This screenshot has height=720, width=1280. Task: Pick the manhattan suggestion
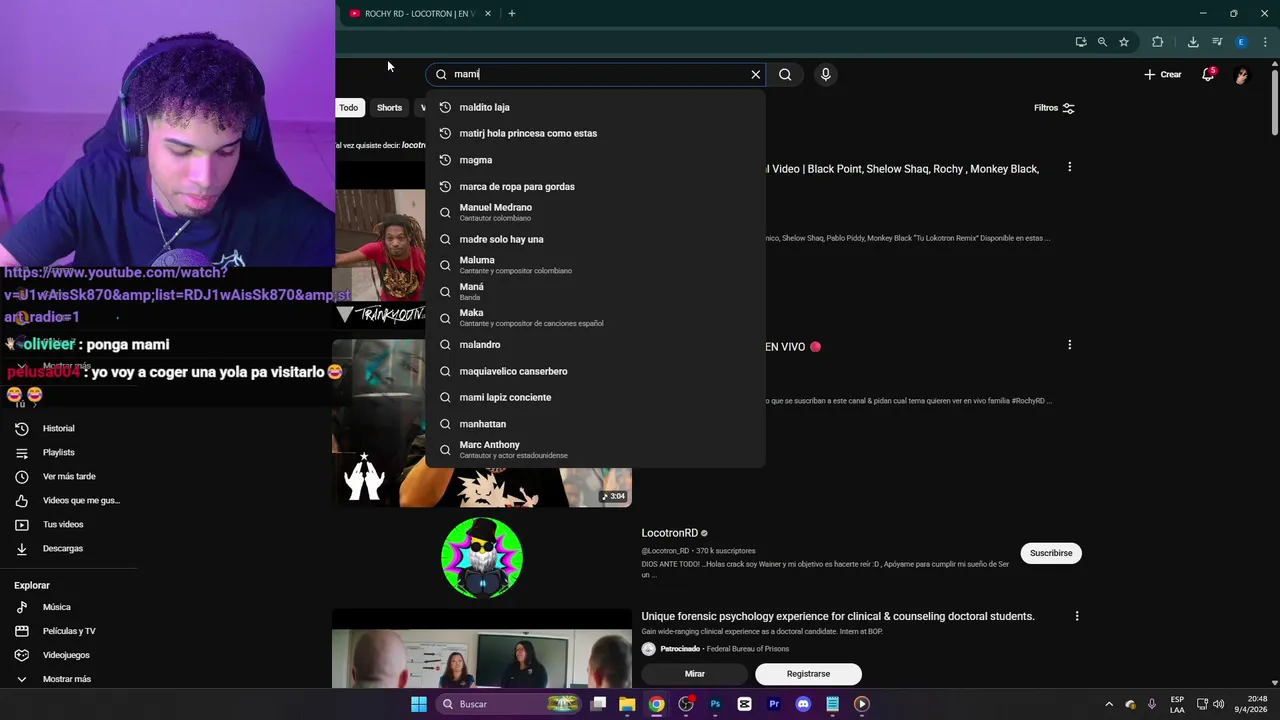click(595, 424)
